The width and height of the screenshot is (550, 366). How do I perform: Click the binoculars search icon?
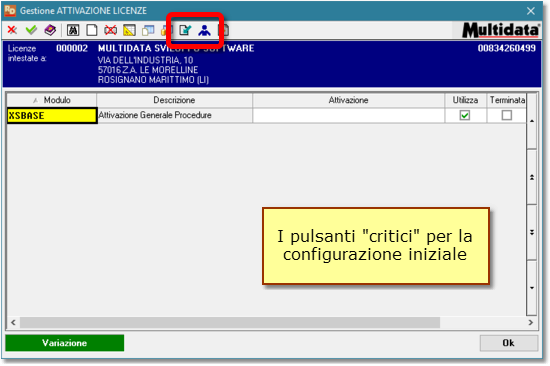coord(73,31)
